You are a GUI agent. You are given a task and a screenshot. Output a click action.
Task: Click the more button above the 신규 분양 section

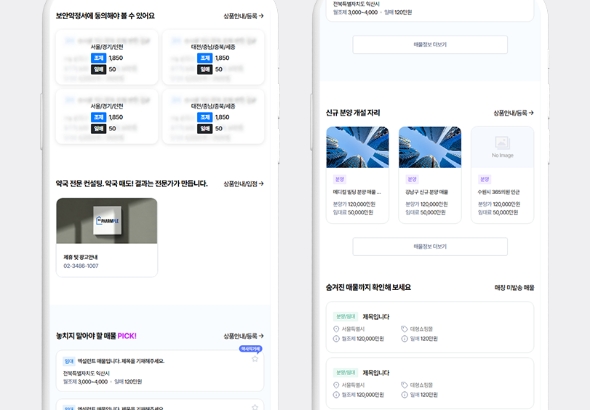click(x=430, y=44)
